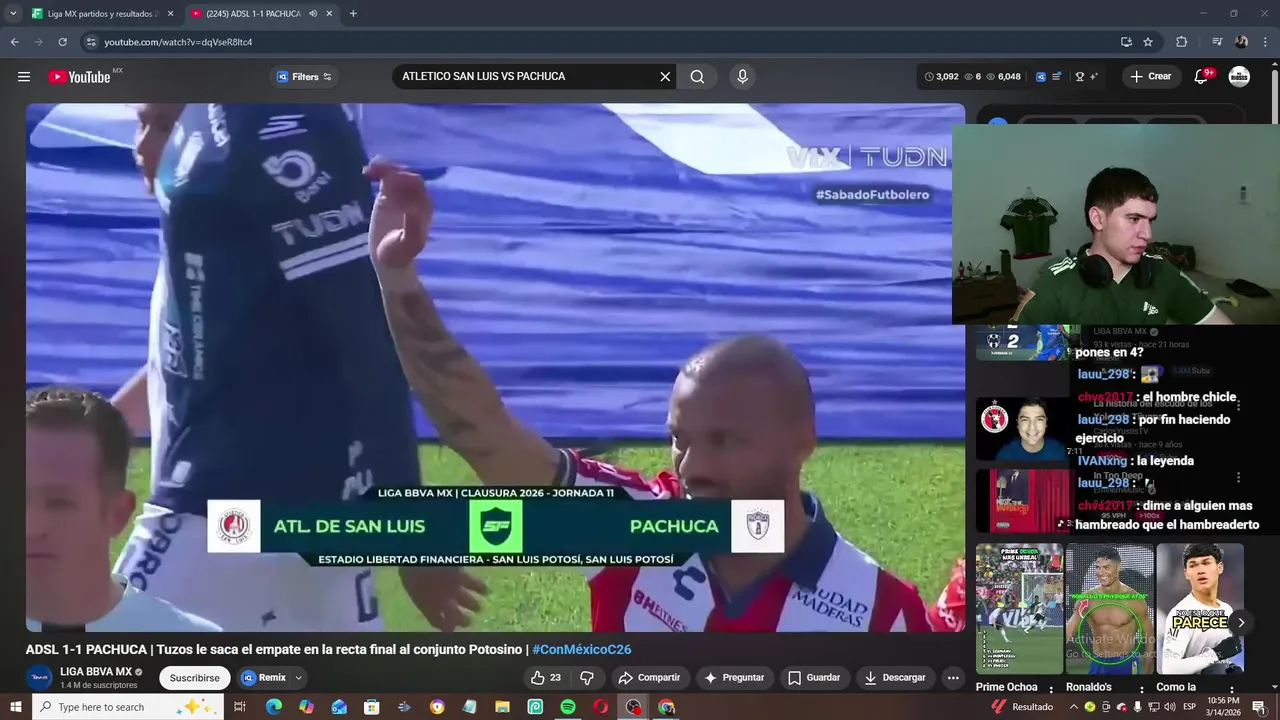Click the vidIQ sparkle AI icon
Screen dimensions: 1280x720
[x=1094, y=77]
